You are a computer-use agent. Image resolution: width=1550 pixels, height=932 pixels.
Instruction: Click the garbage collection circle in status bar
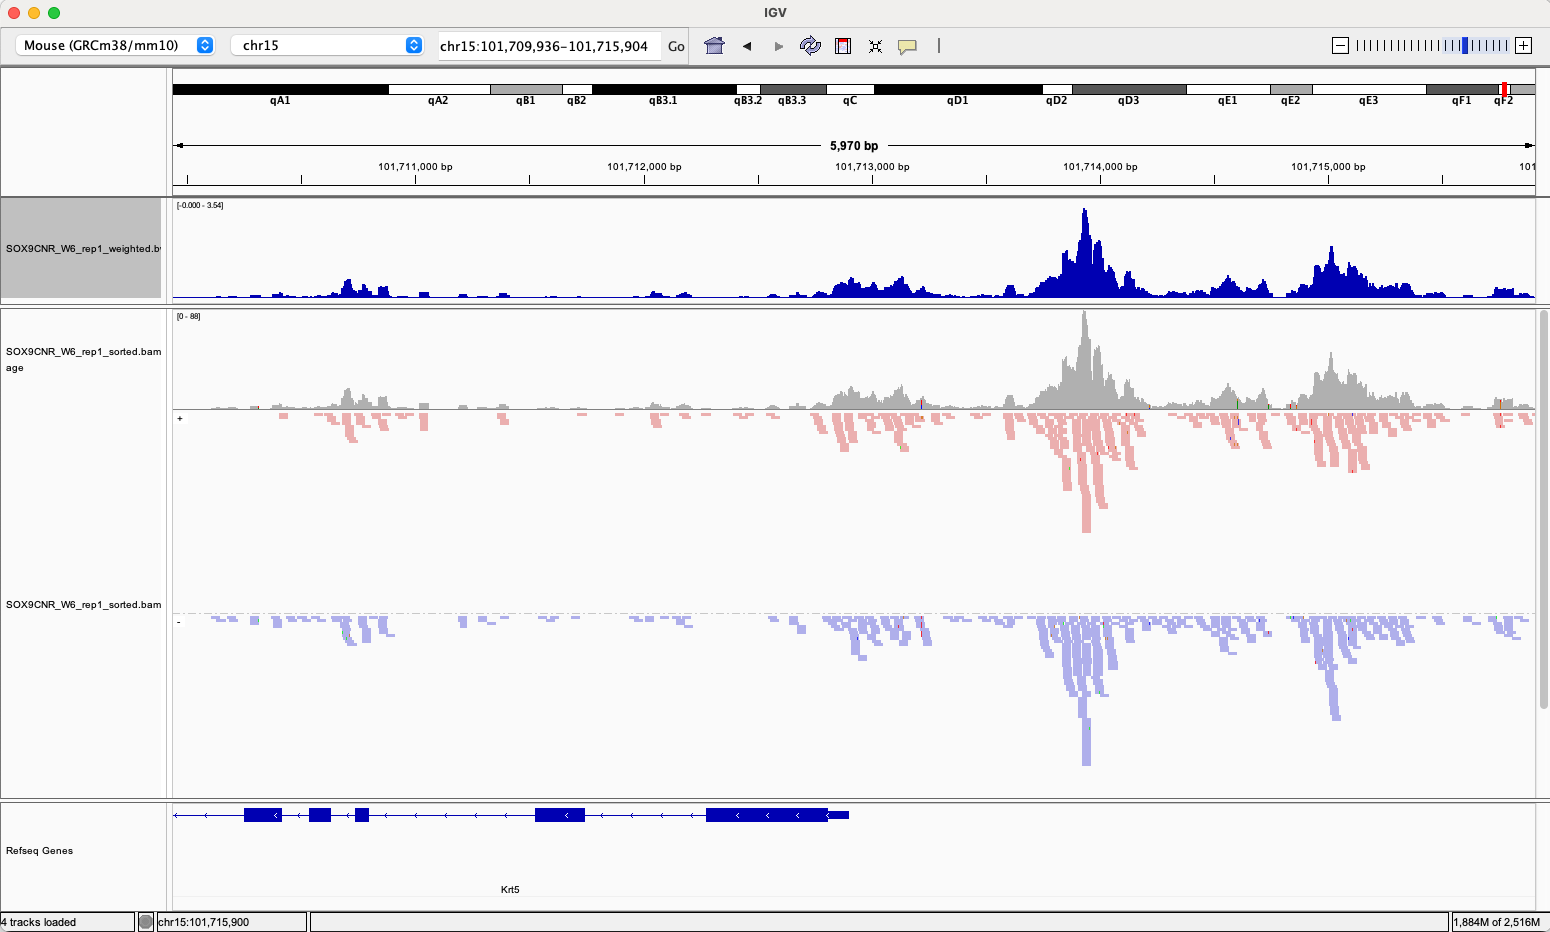[146, 922]
